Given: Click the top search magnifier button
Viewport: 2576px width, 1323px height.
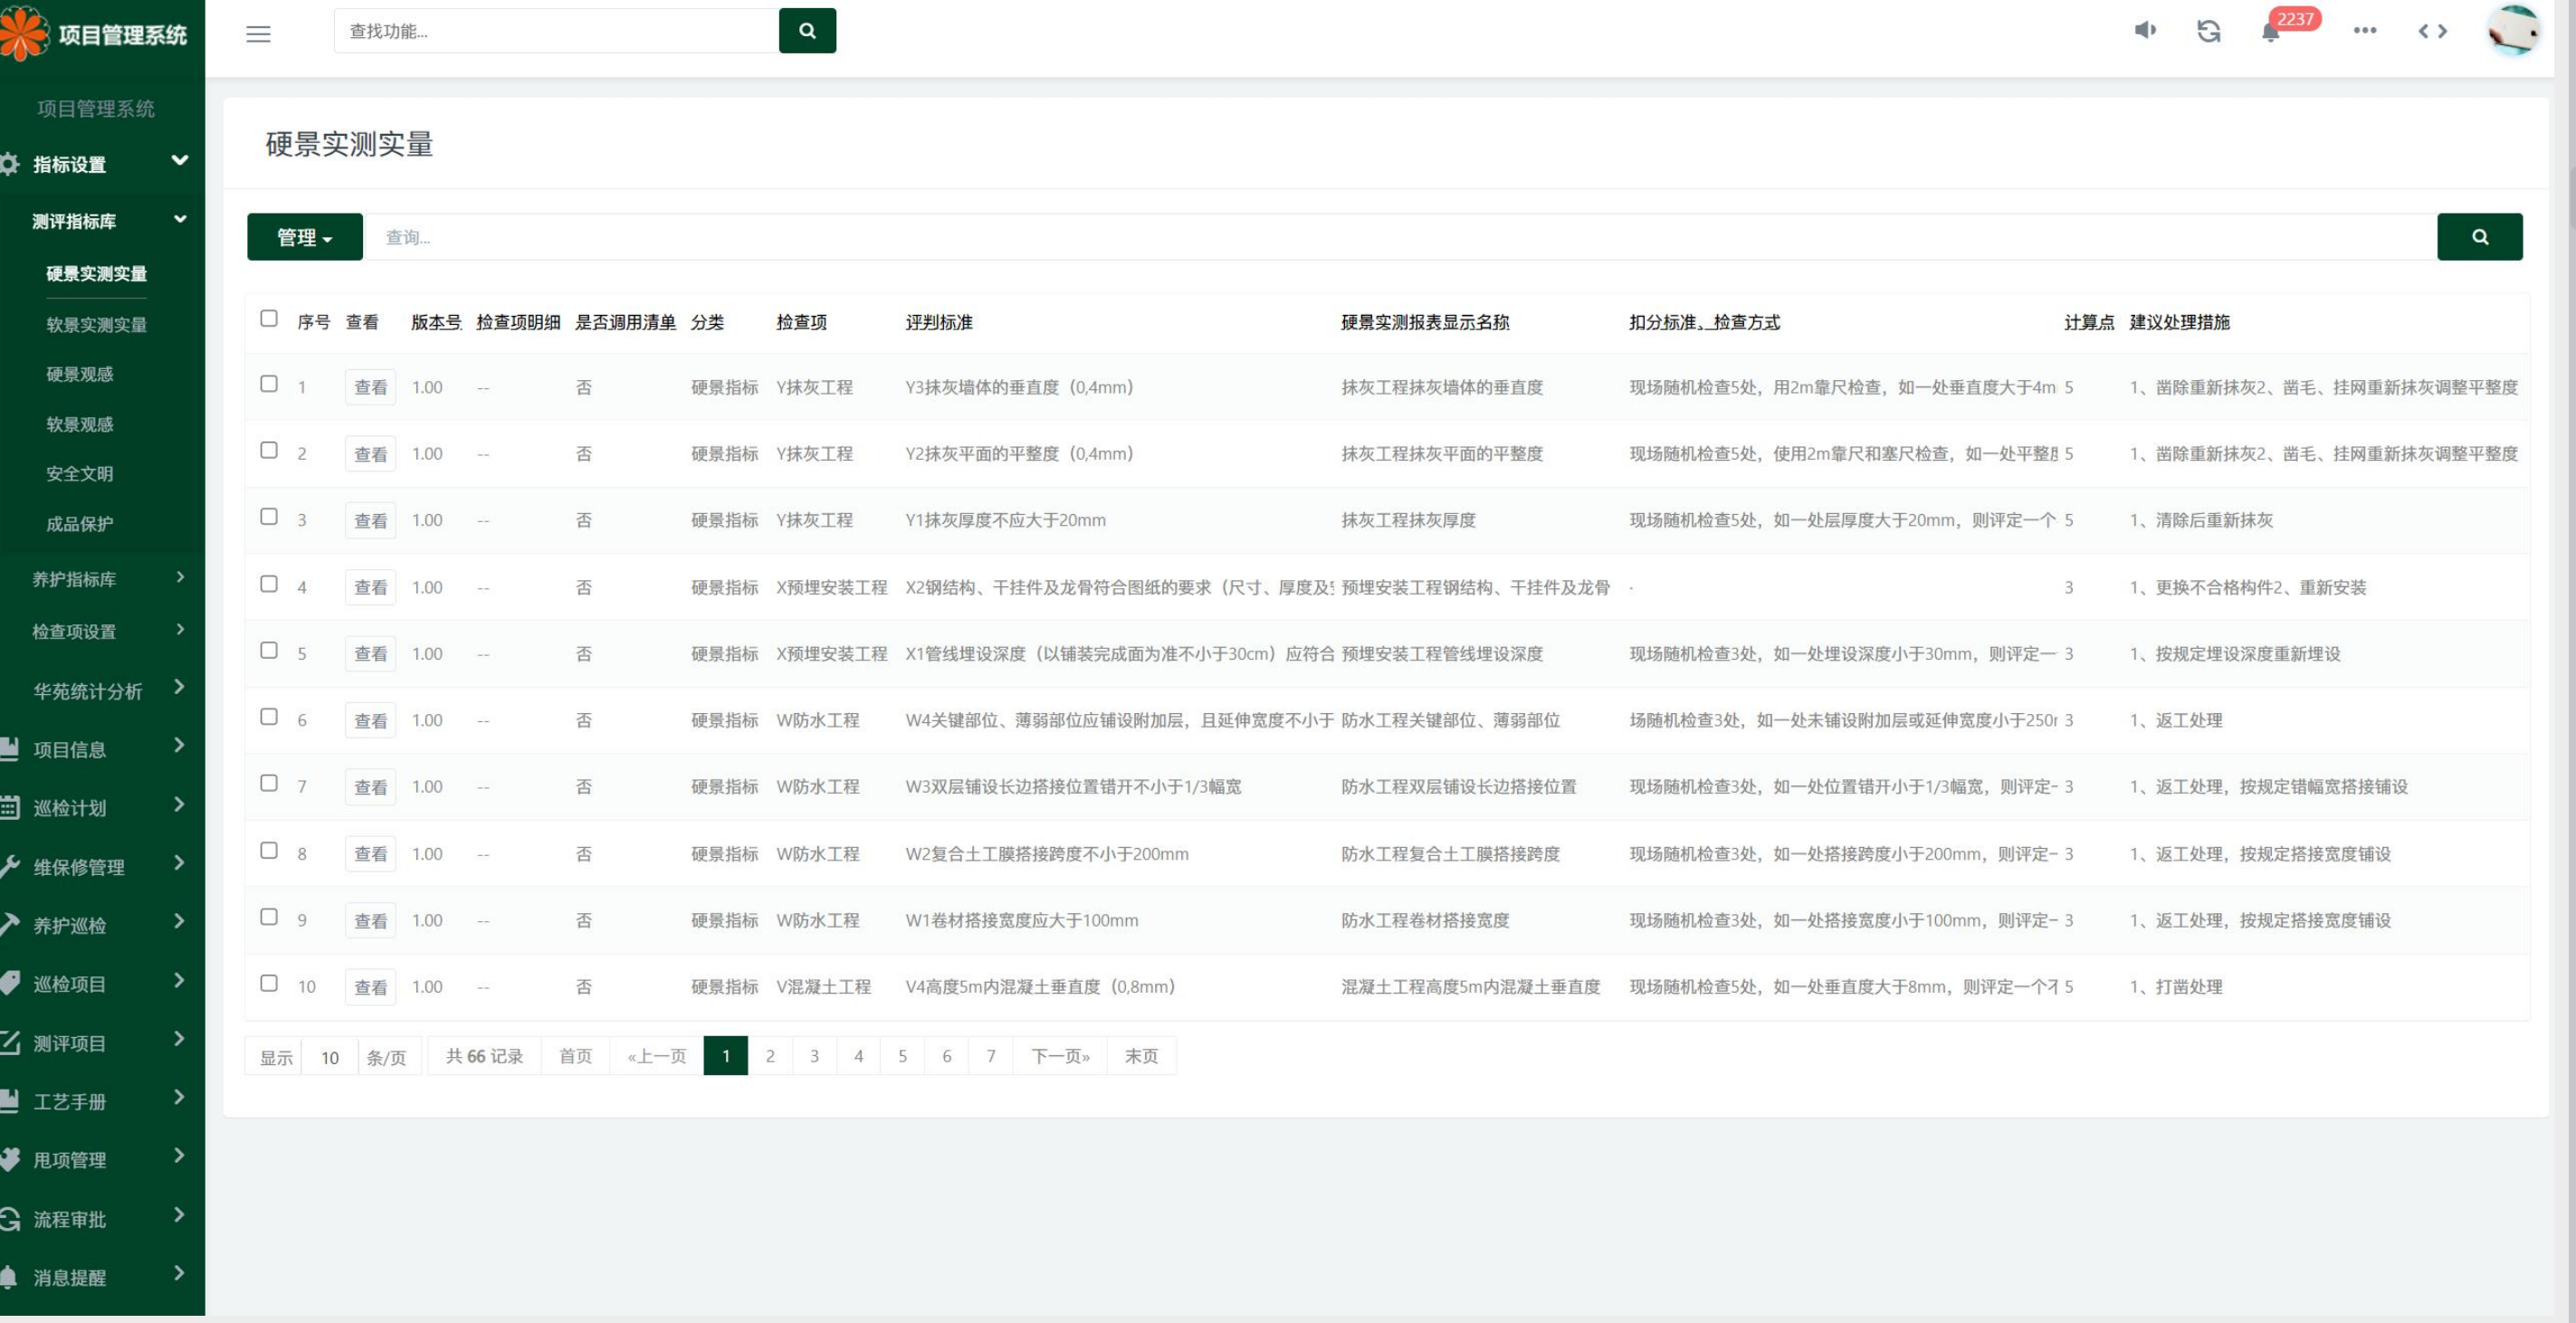Looking at the screenshot, I should point(807,31).
